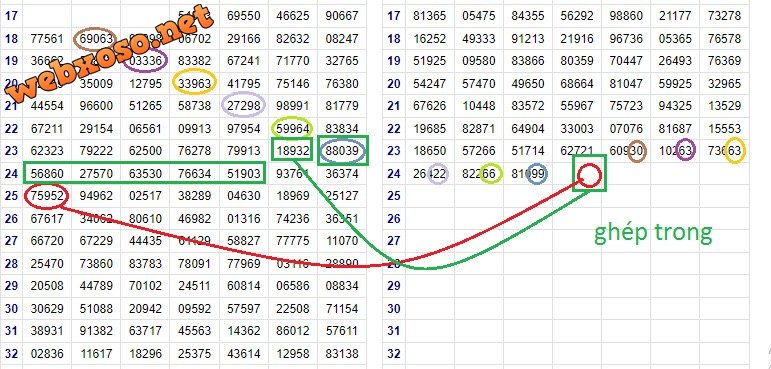This screenshot has width=771, height=369.
Task: Select cell 56860 in row 24
Action: tap(47, 173)
